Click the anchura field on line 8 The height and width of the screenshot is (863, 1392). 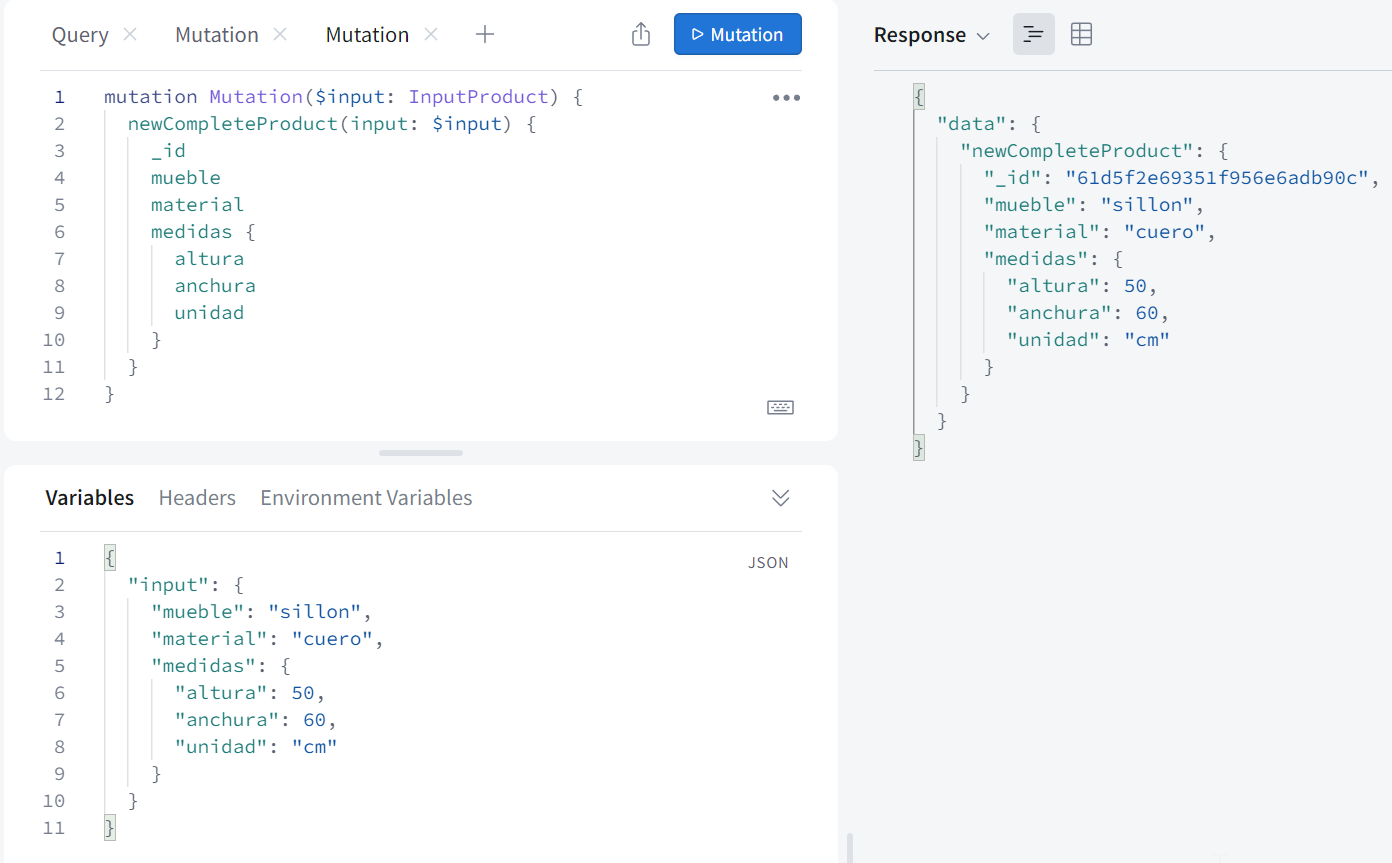tap(215, 286)
